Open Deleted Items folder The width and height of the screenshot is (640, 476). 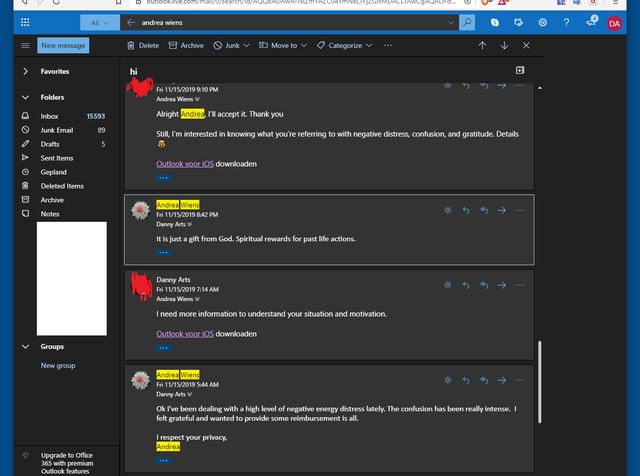pyautogui.click(x=63, y=186)
